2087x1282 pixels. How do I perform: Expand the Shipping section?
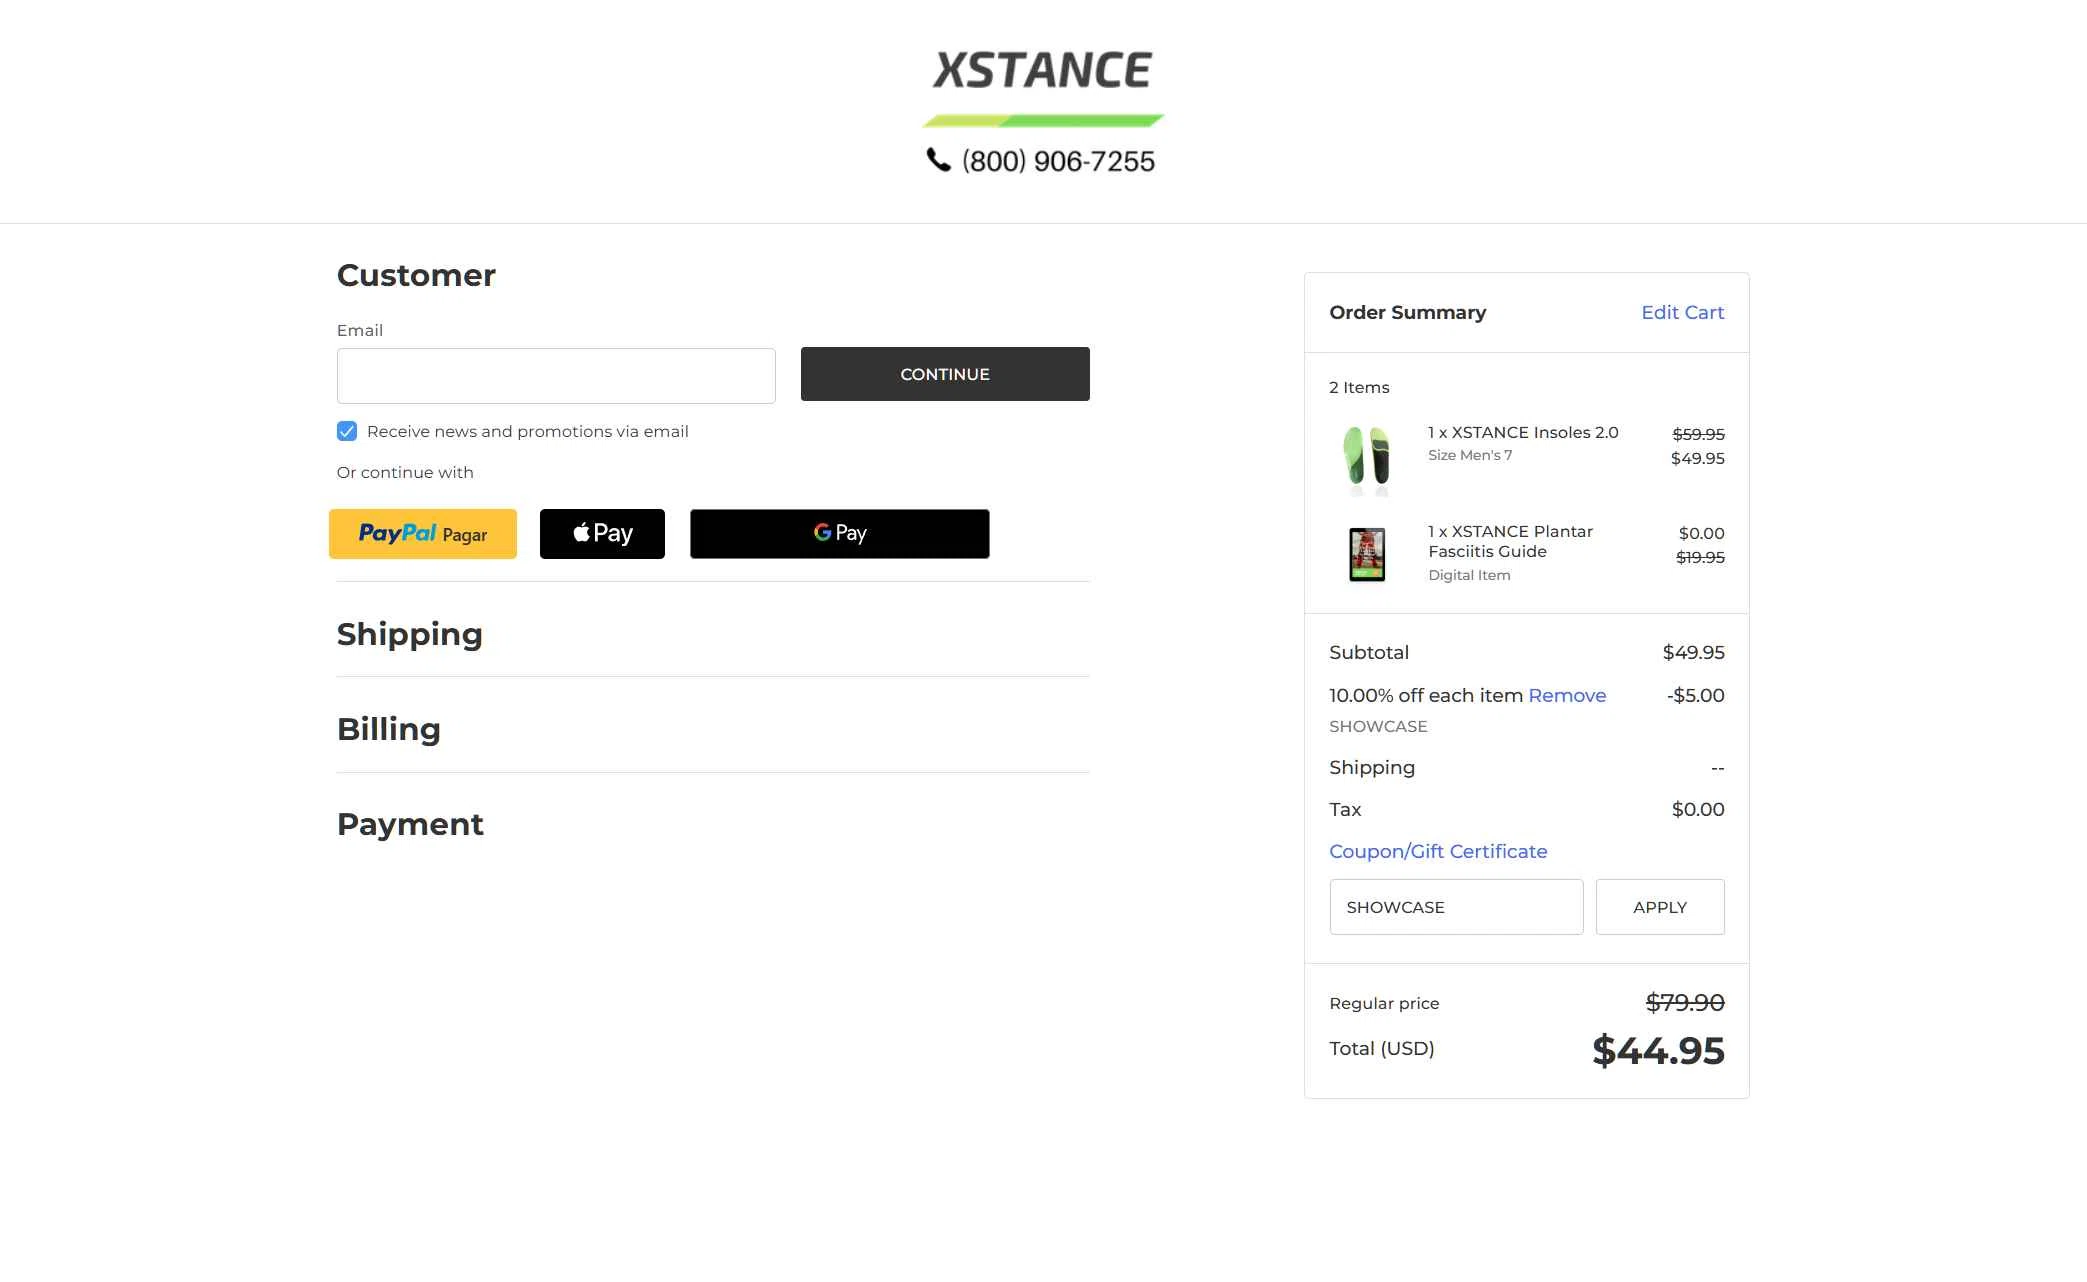click(410, 634)
